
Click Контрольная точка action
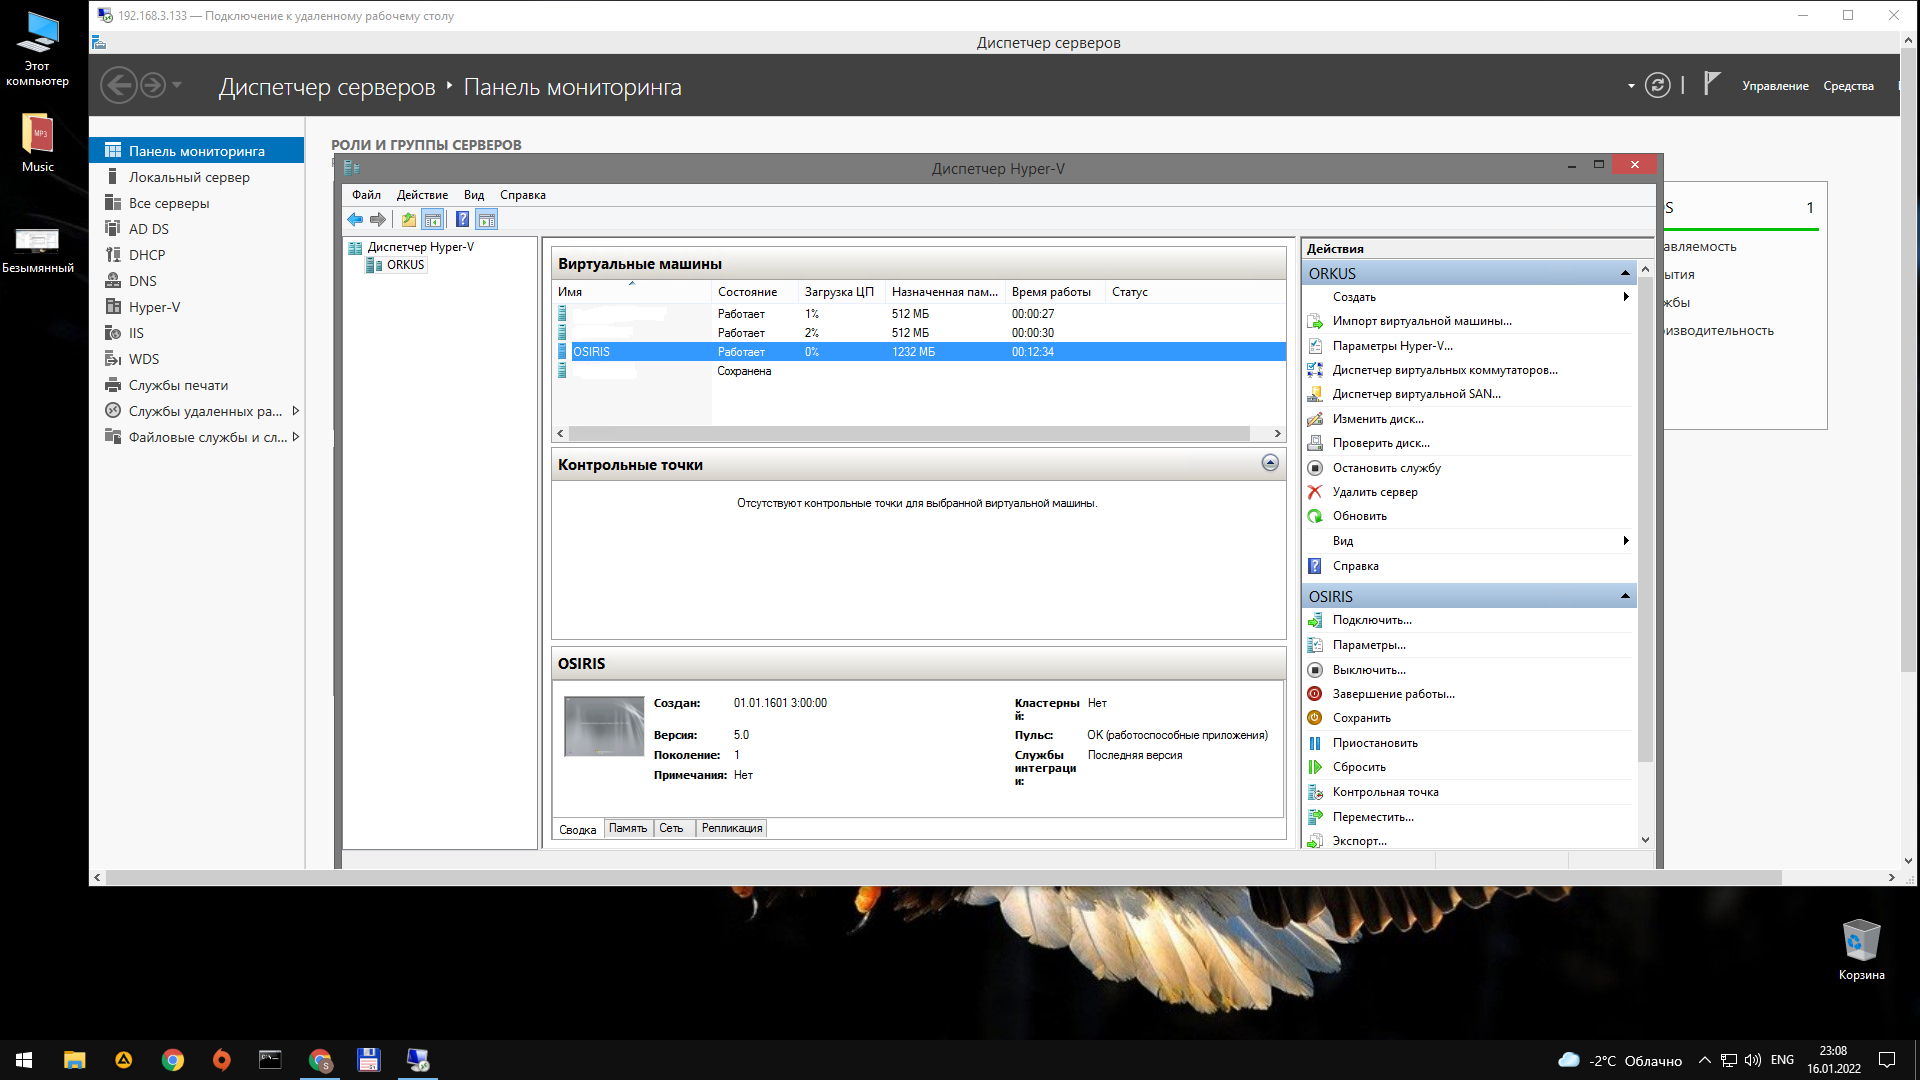(1385, 792)
